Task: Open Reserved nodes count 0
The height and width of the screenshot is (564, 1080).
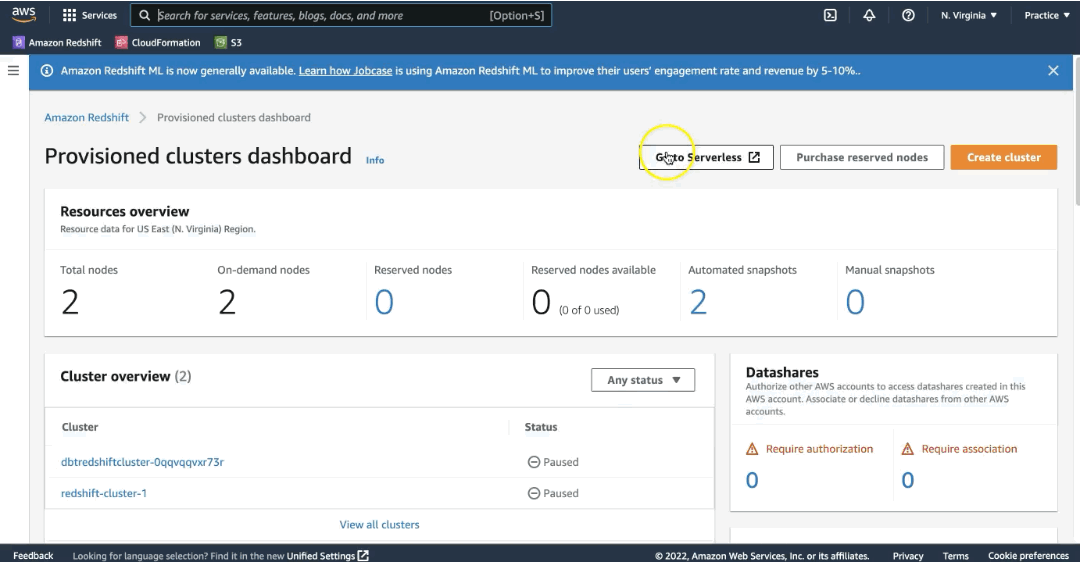Action: 384,302
